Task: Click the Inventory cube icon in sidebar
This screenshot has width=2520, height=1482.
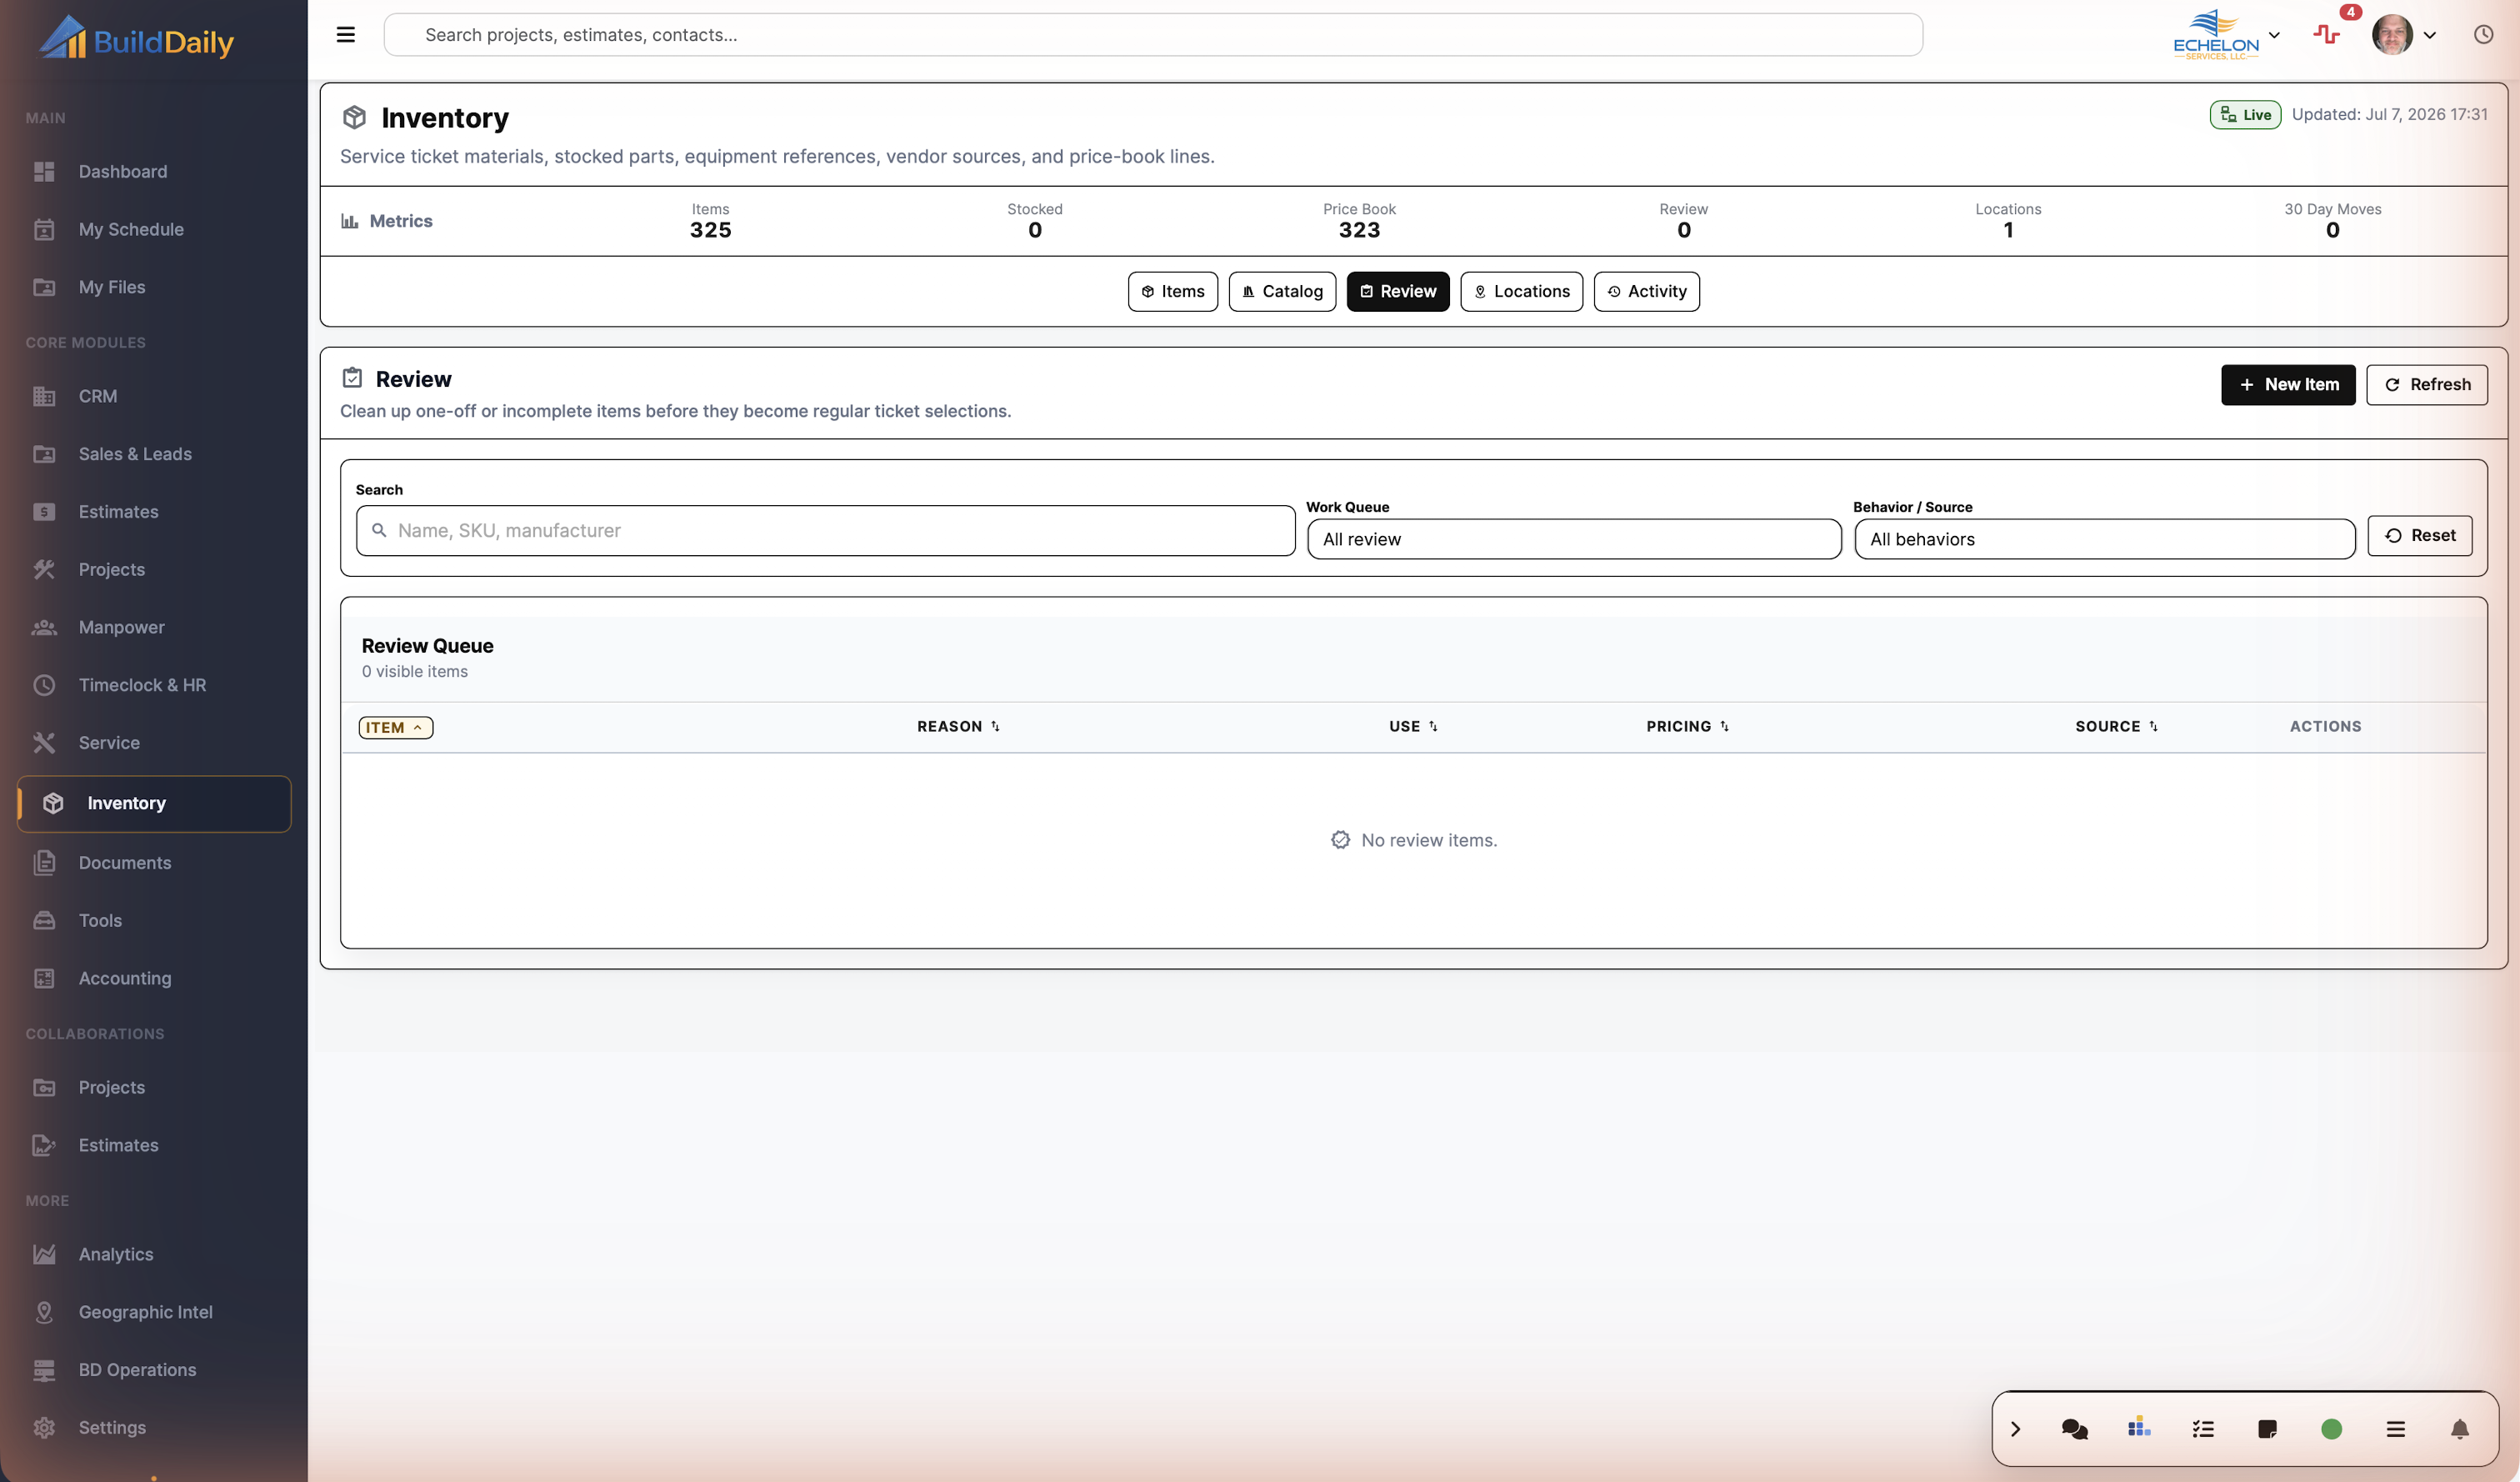Action: click(x=53, y=804)
